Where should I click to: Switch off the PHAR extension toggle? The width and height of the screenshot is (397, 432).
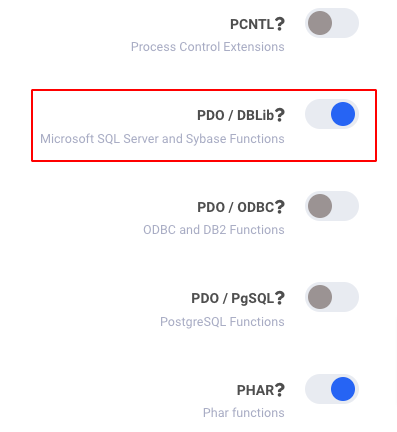point(332,389)
